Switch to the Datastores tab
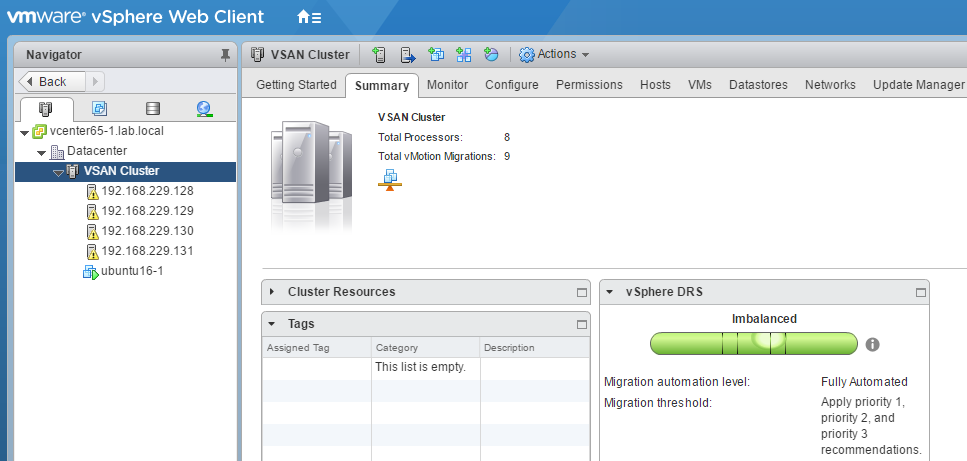 (x=758, y=85)
